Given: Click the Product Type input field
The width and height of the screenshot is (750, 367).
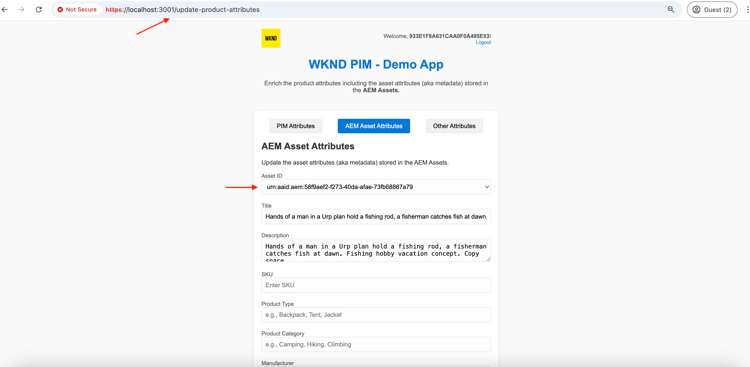Looking at the screenshot, I should point(376,315).
